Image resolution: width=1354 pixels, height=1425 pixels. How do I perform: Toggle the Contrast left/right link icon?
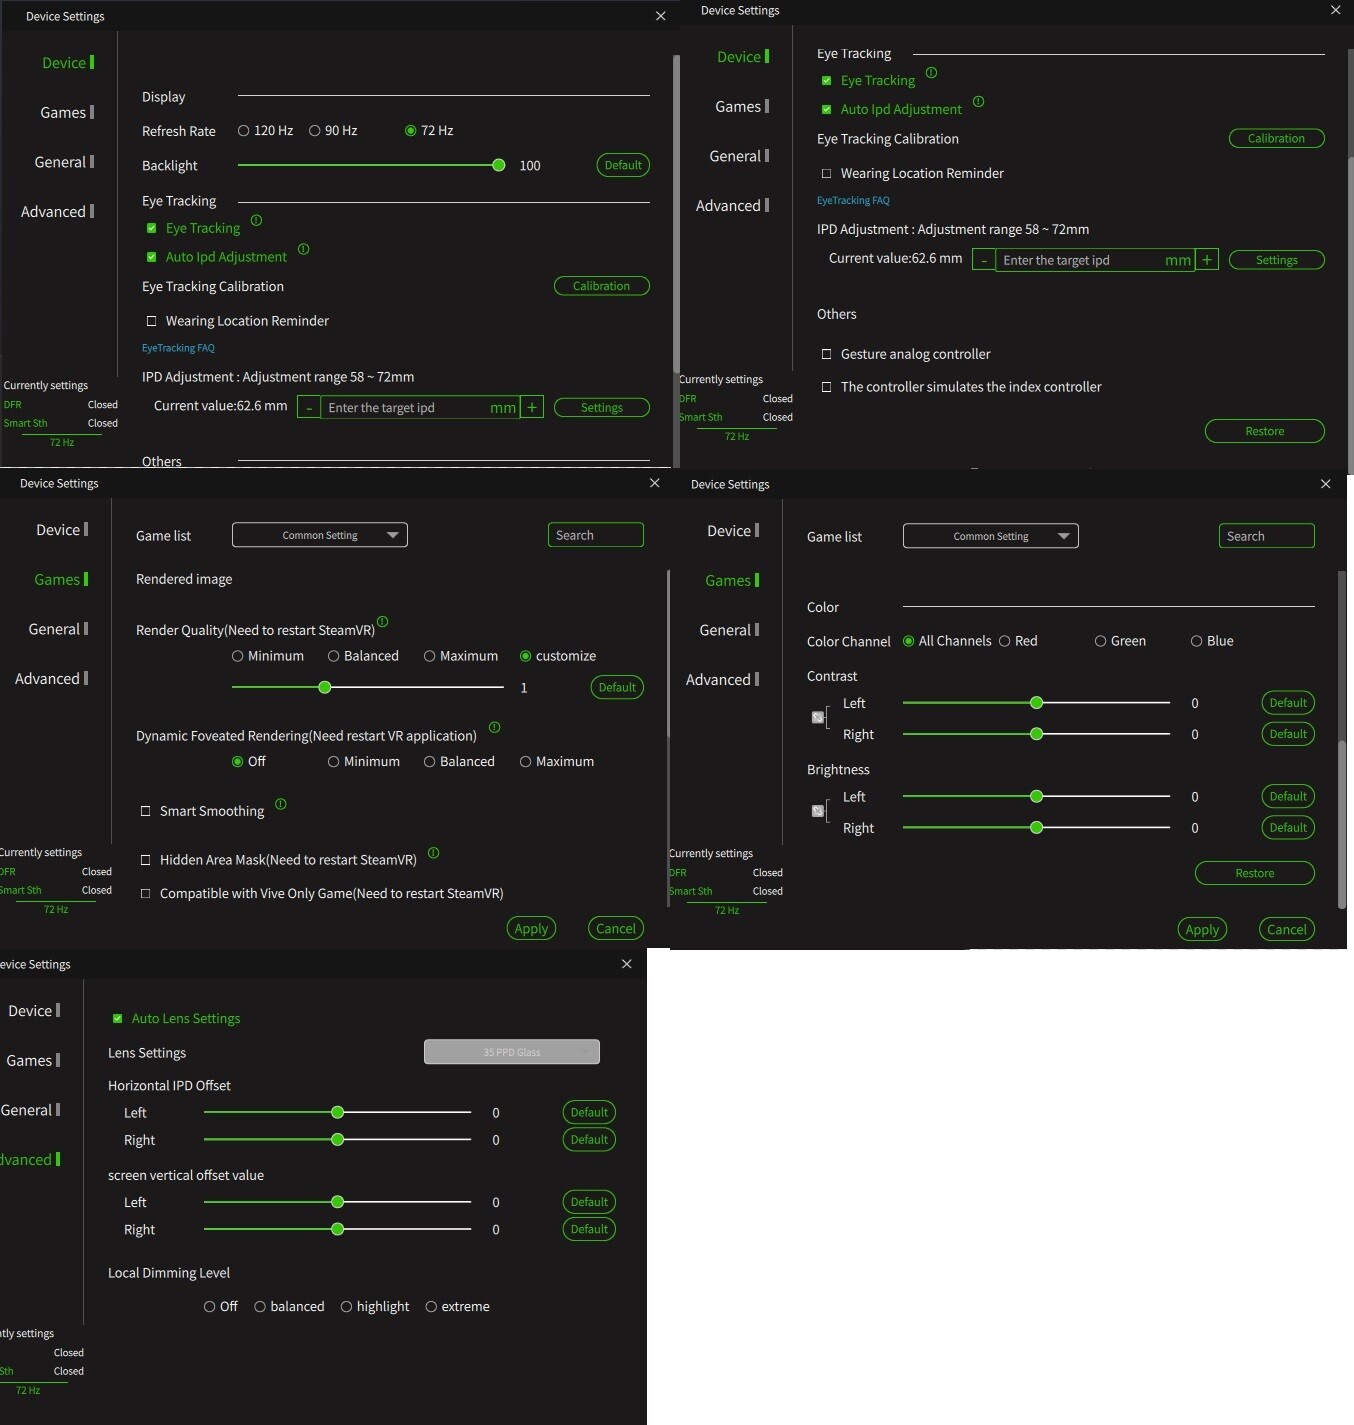[818, 717]
